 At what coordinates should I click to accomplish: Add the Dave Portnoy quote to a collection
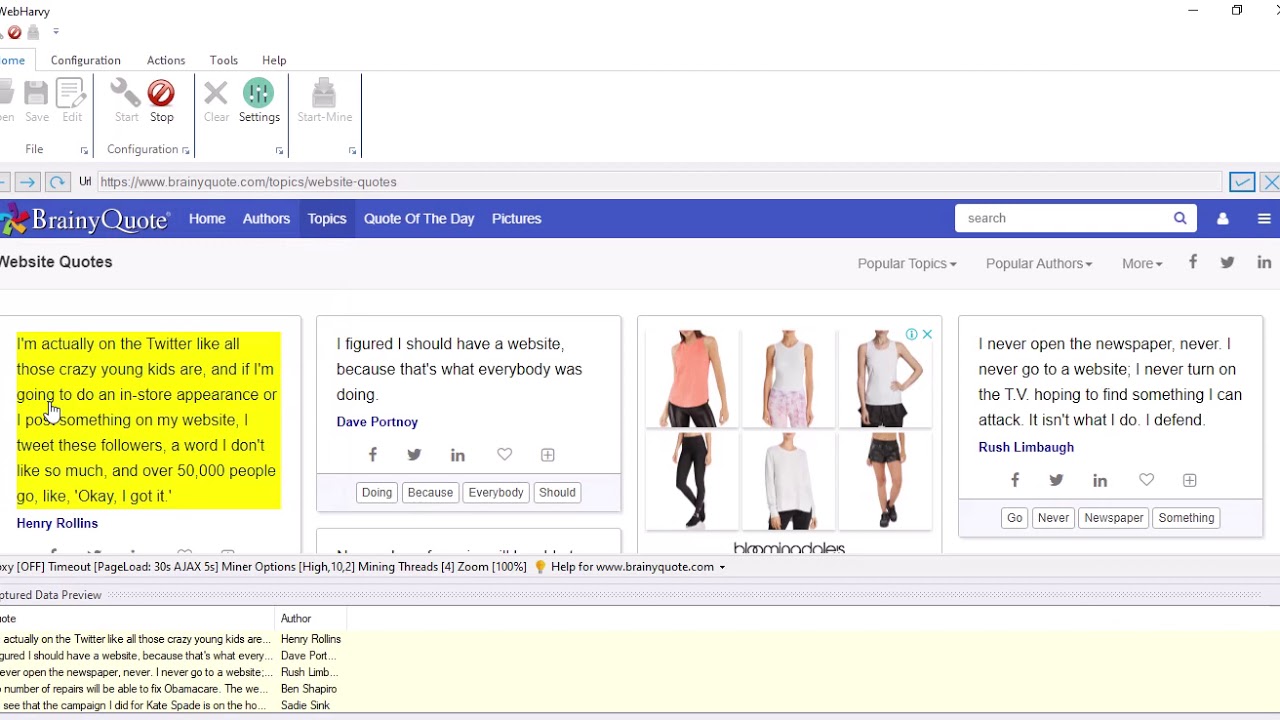click(547, 455)
